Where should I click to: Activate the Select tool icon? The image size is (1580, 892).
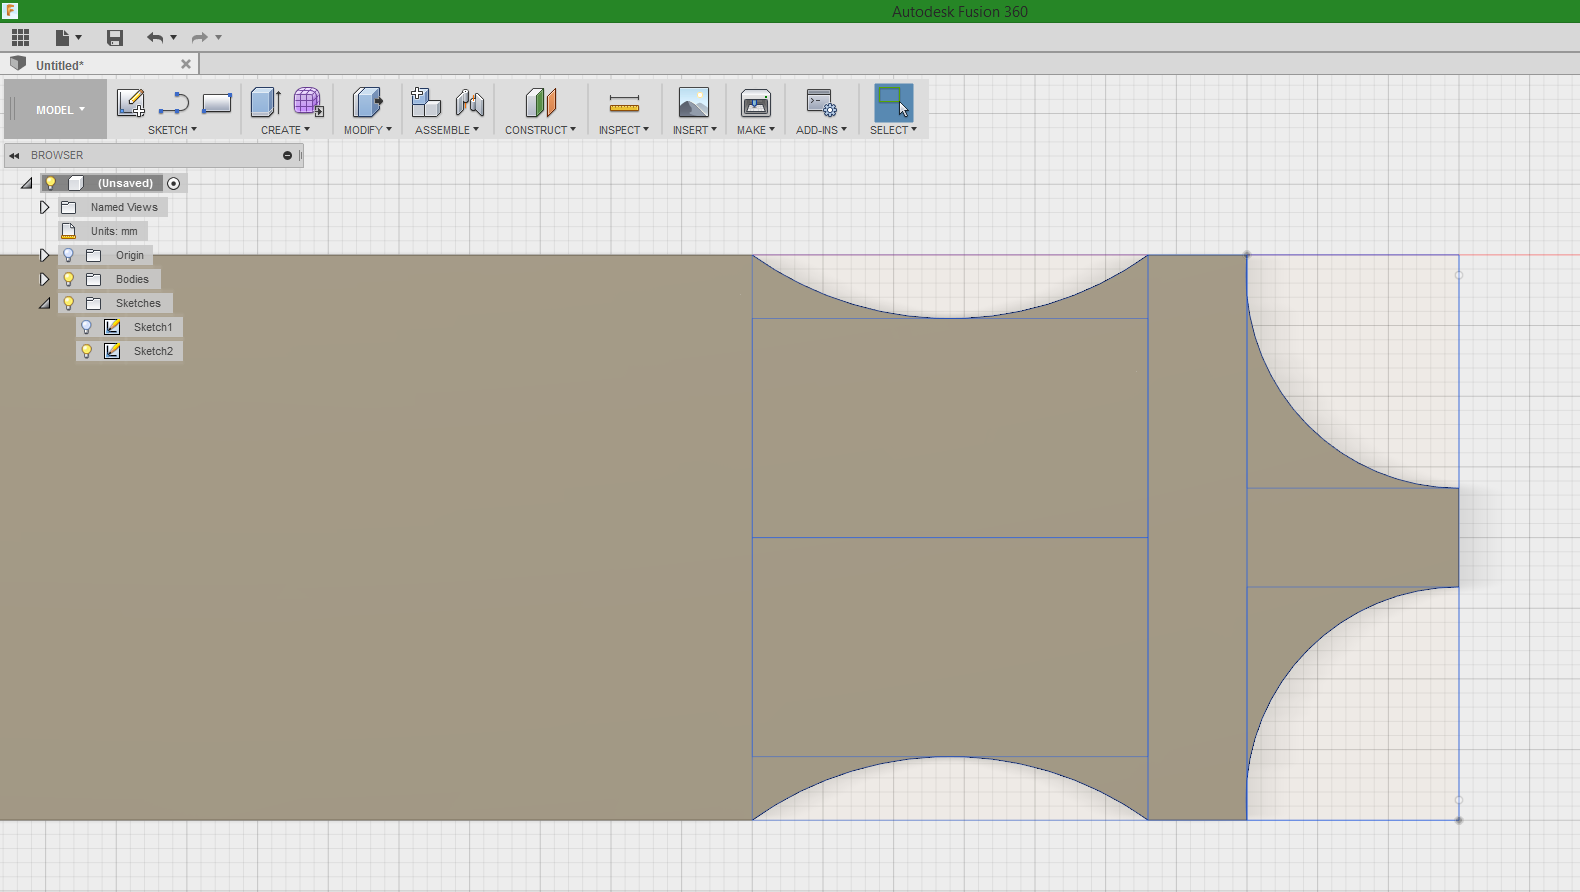pyautogui.click(x=894, y=102)
